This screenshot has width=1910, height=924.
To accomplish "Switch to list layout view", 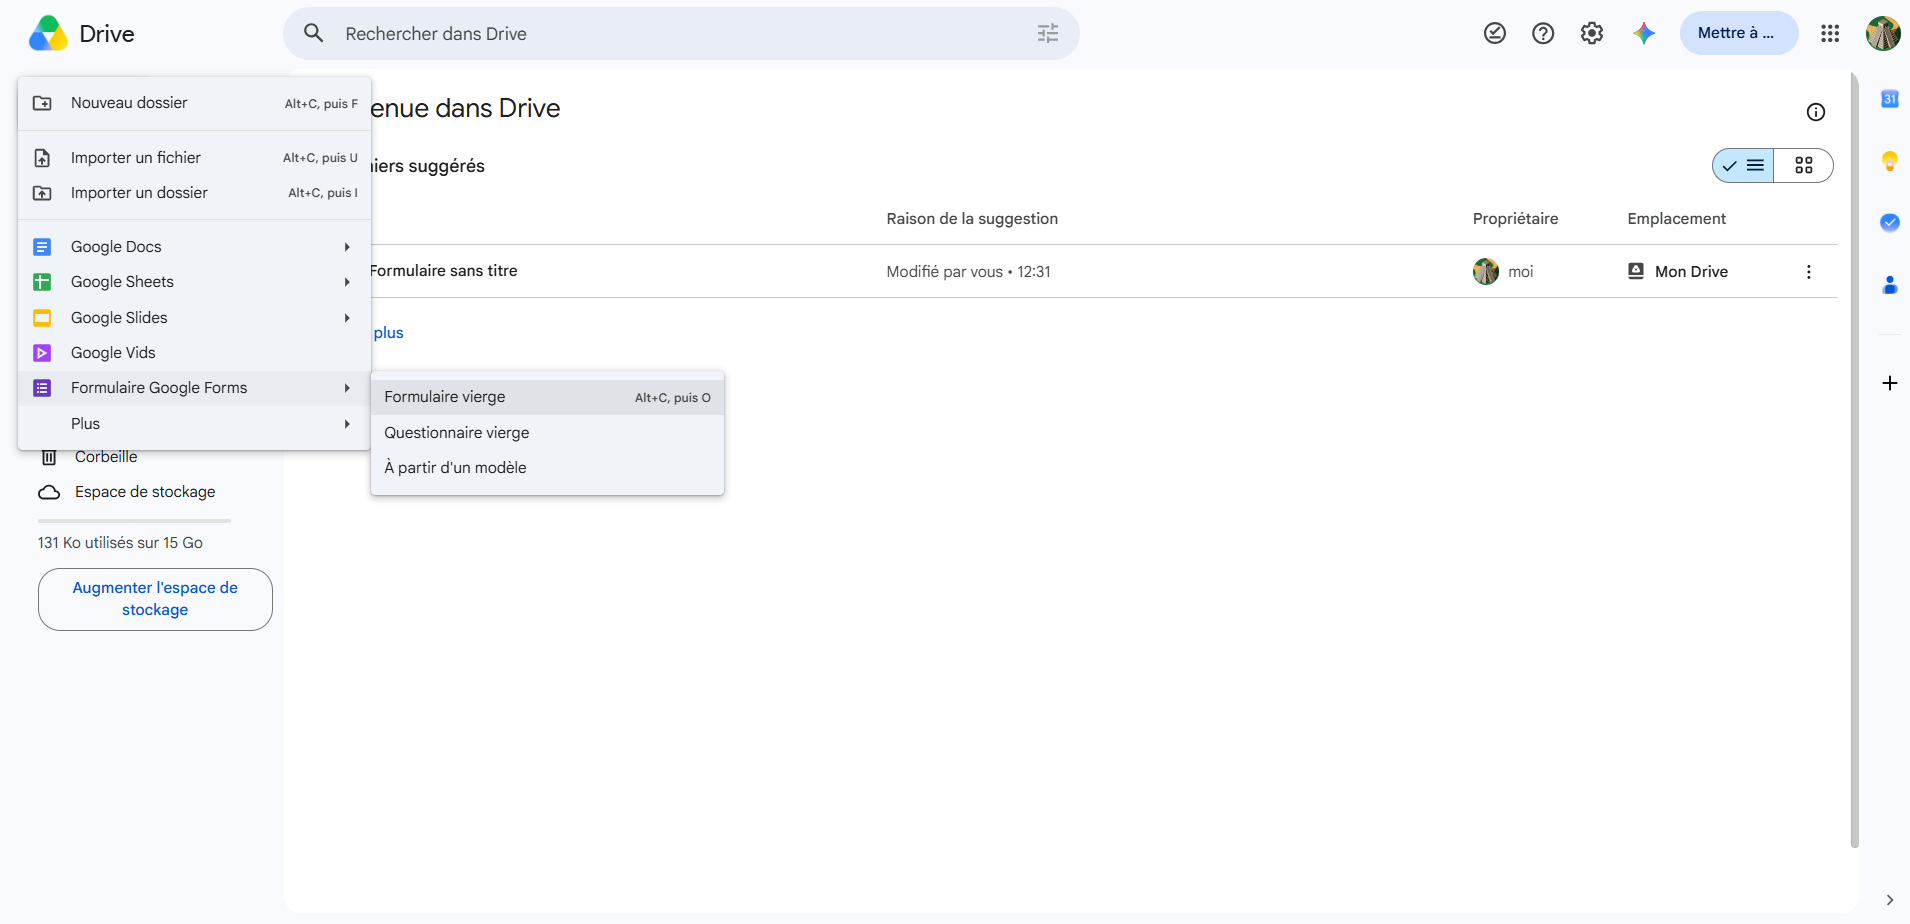I will click(x=1744, y=165).
